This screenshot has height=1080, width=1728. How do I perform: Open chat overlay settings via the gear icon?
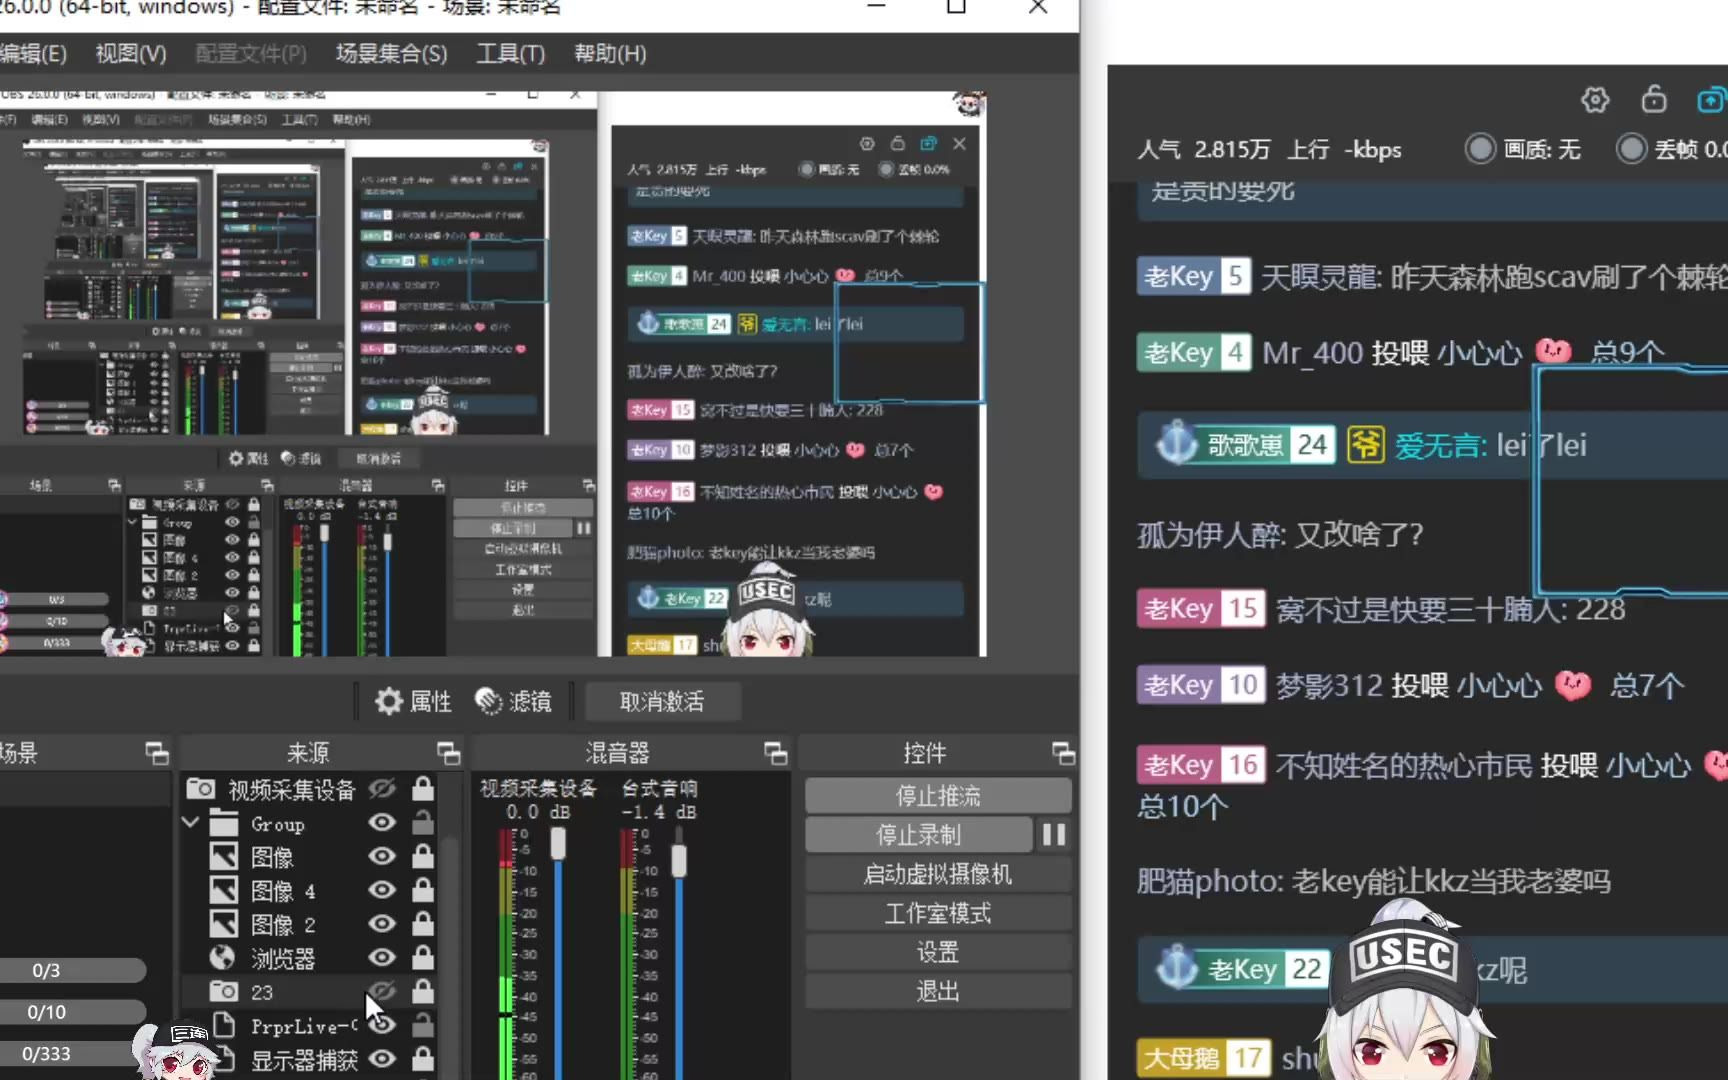click(x=1594, y=100)
